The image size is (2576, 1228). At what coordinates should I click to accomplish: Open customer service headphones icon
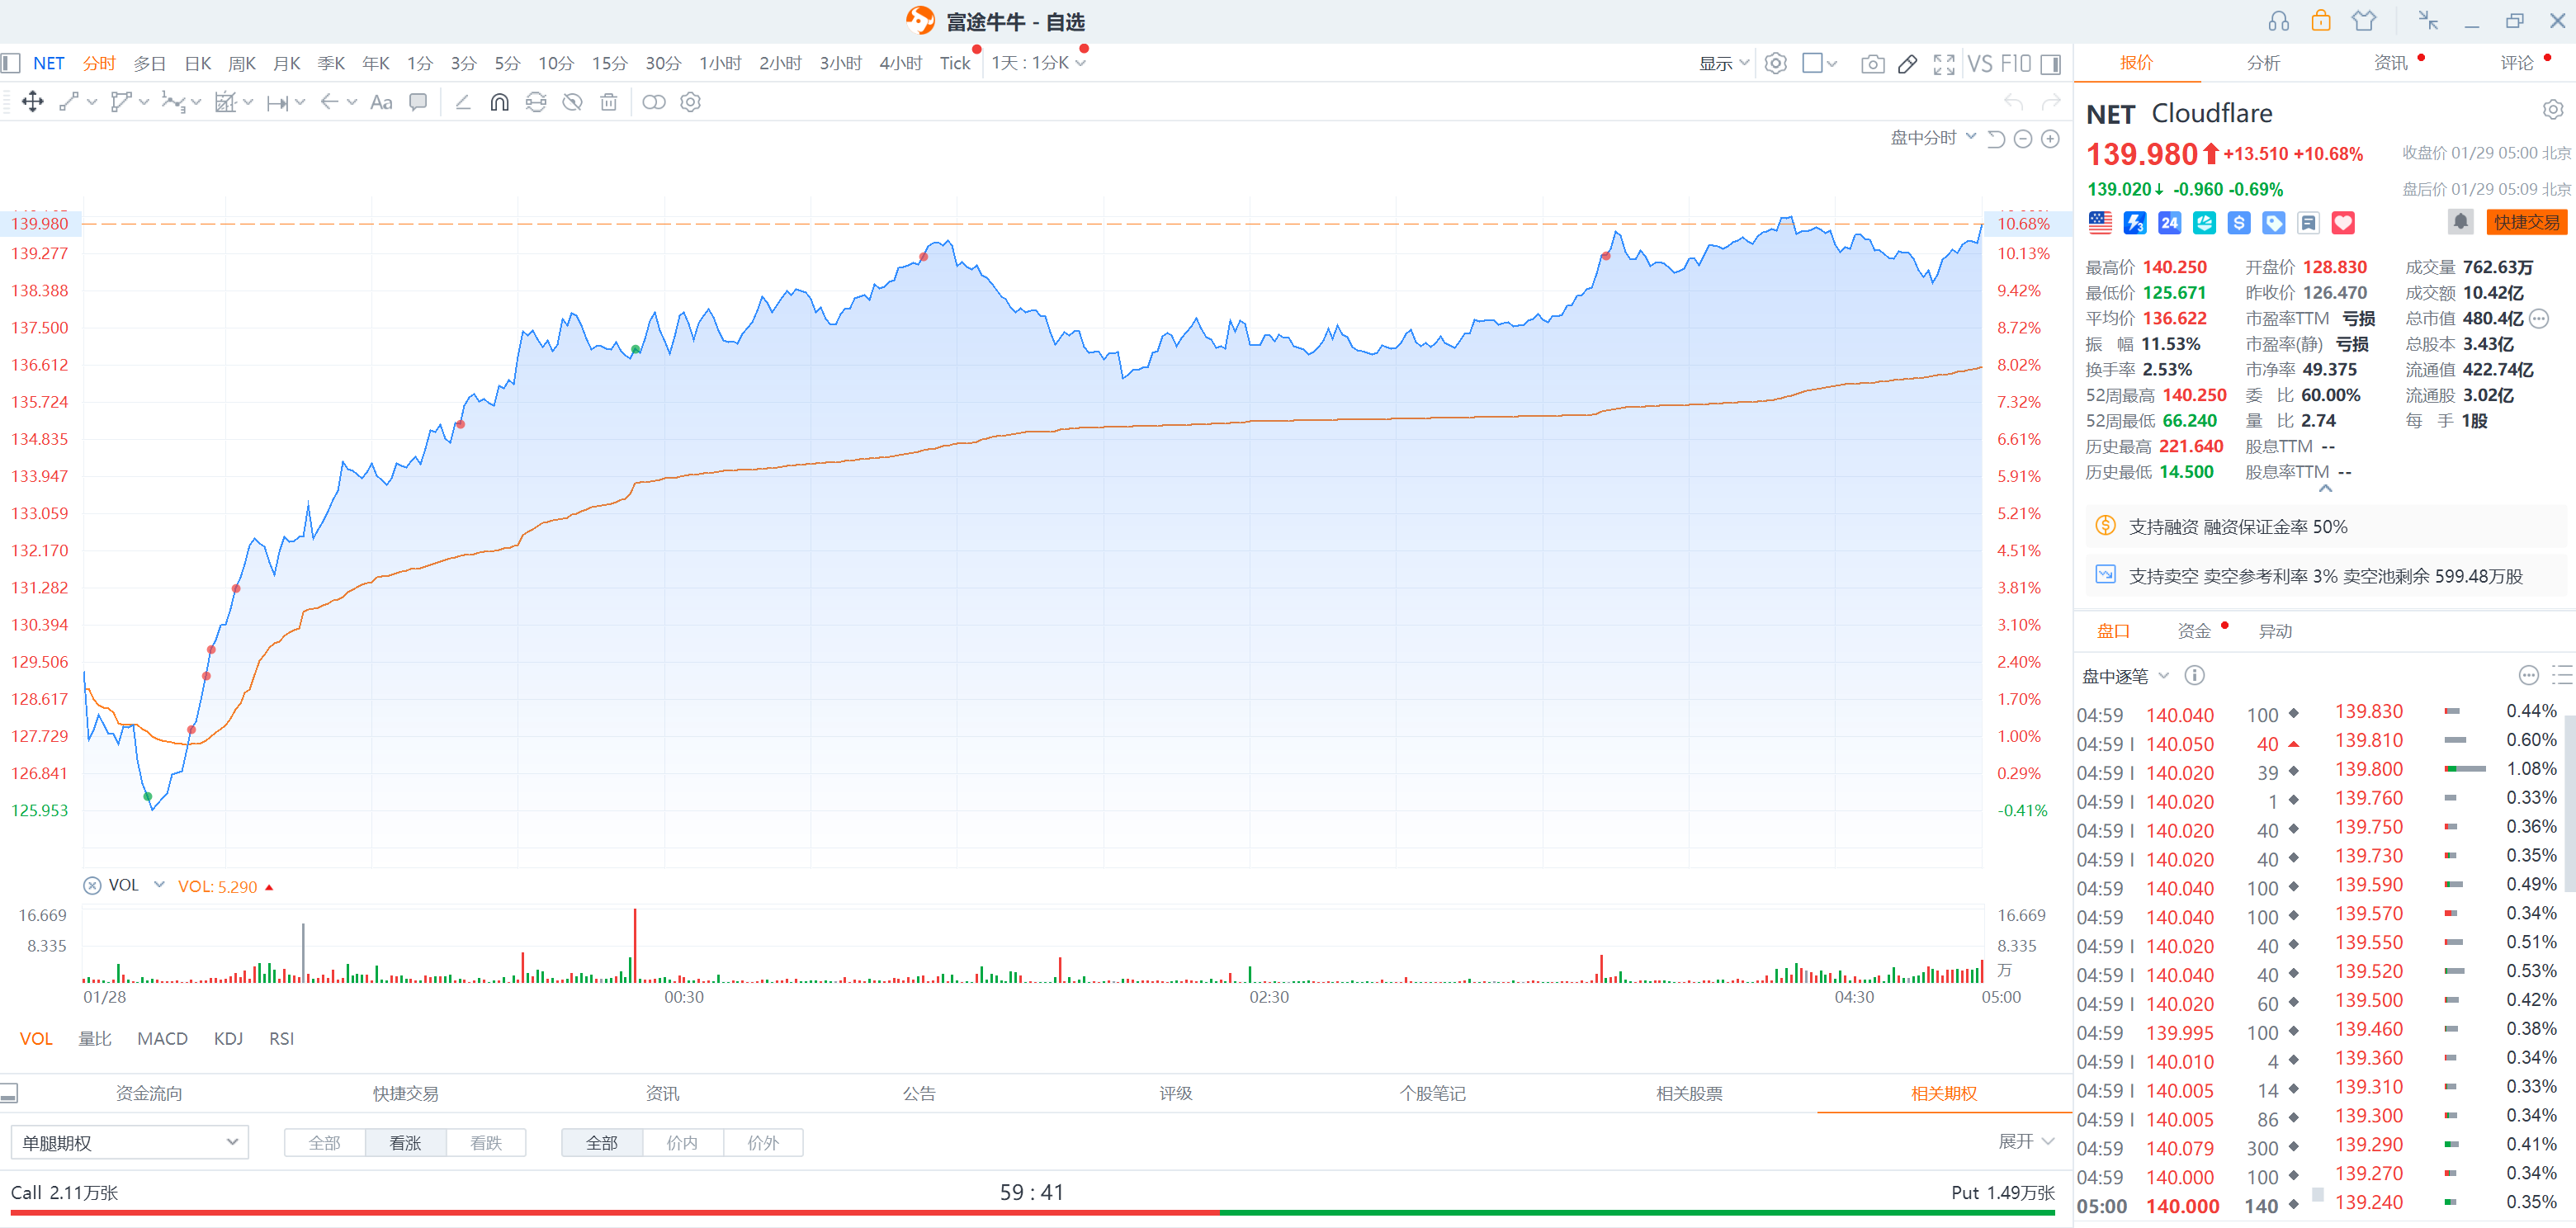pyautogui.click(x=2278, y=21)
